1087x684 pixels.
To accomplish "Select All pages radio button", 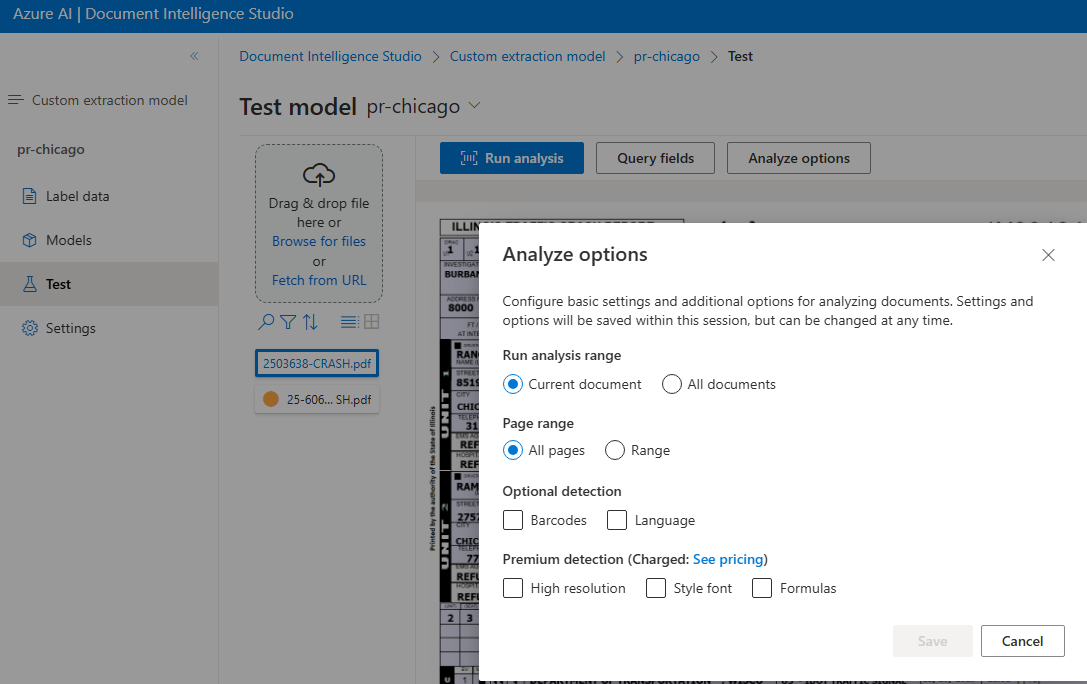I will click(513, 450).
